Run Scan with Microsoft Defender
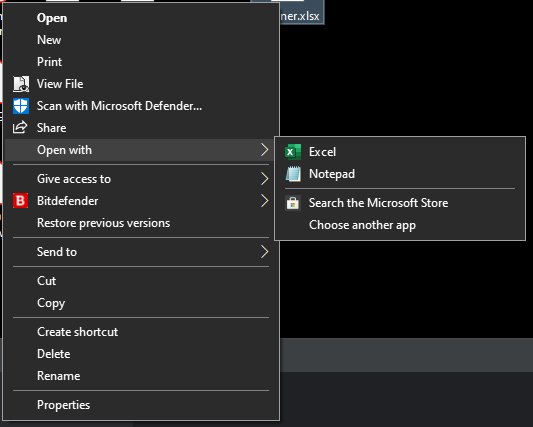533x427 pixels. coord(141,106)
